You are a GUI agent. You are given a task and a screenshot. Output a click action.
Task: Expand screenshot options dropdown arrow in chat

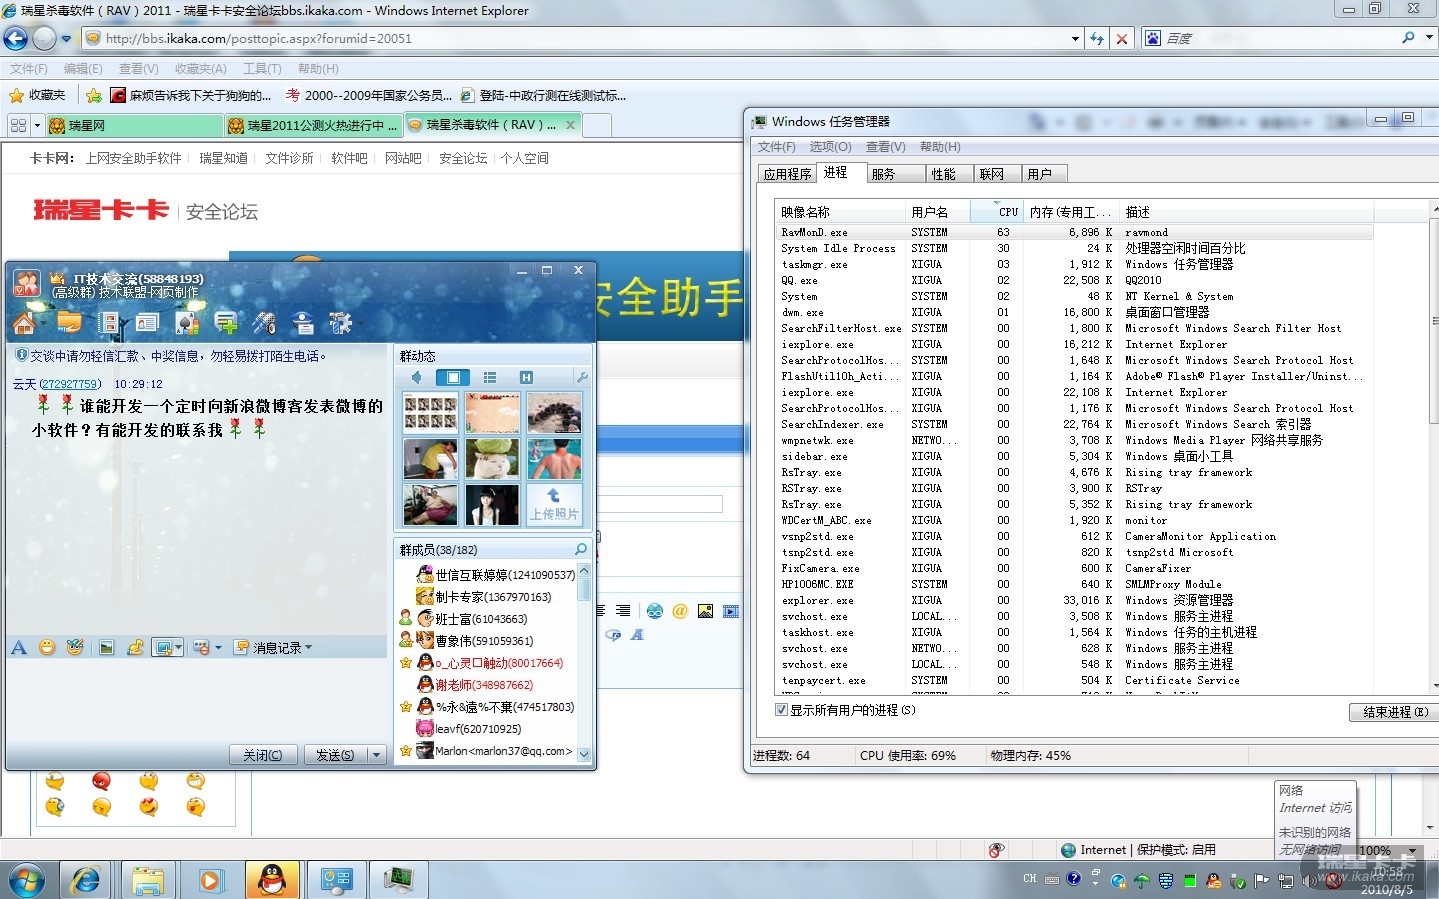pos(178,648)
